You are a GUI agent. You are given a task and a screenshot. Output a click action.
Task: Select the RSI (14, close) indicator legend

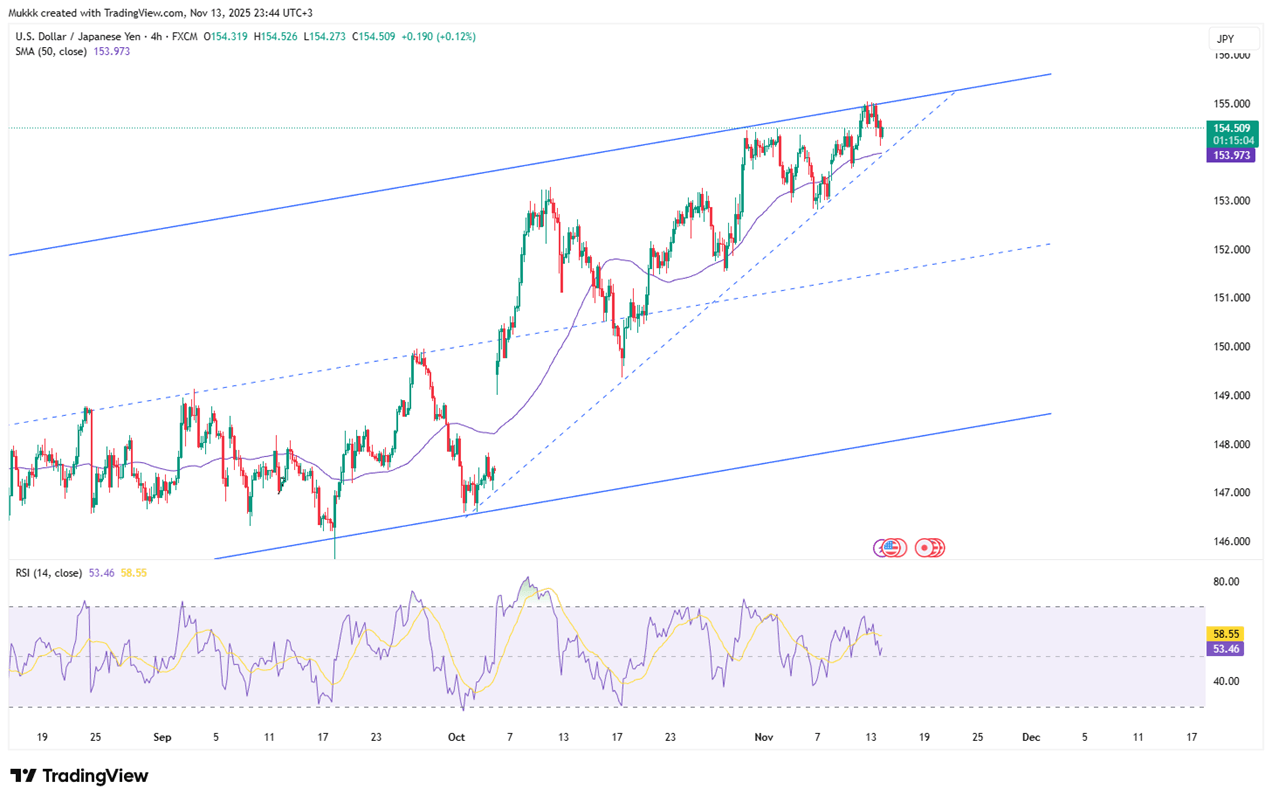click(x=49, y=573)
